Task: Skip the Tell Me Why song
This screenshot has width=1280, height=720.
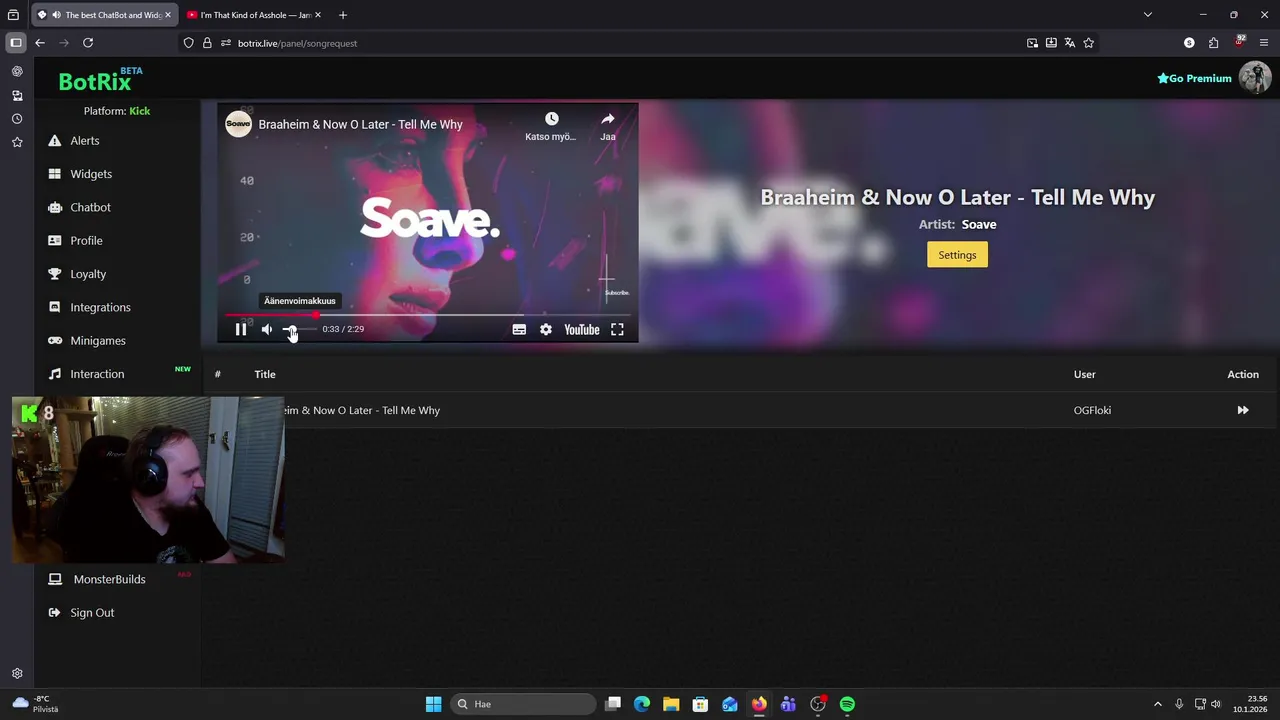Action: [x=1243, y=410]
